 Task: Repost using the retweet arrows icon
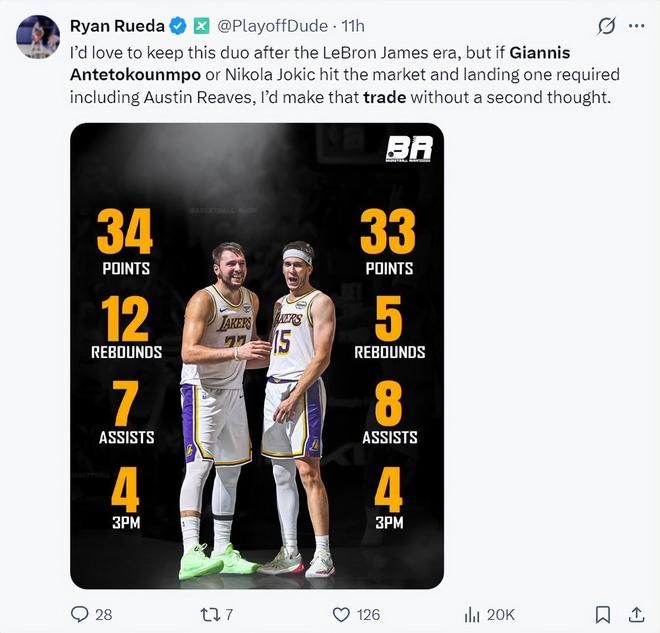click(x=208, y=614)
